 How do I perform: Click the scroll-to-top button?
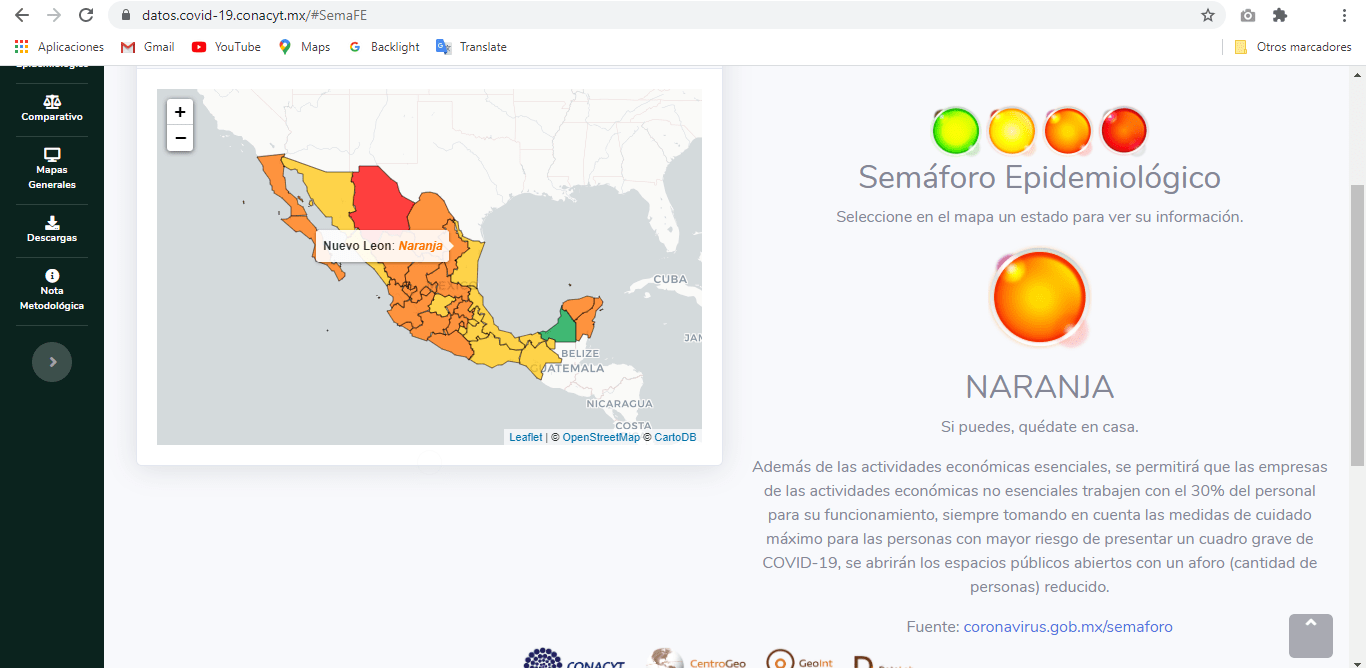(x=1310, y=635)
